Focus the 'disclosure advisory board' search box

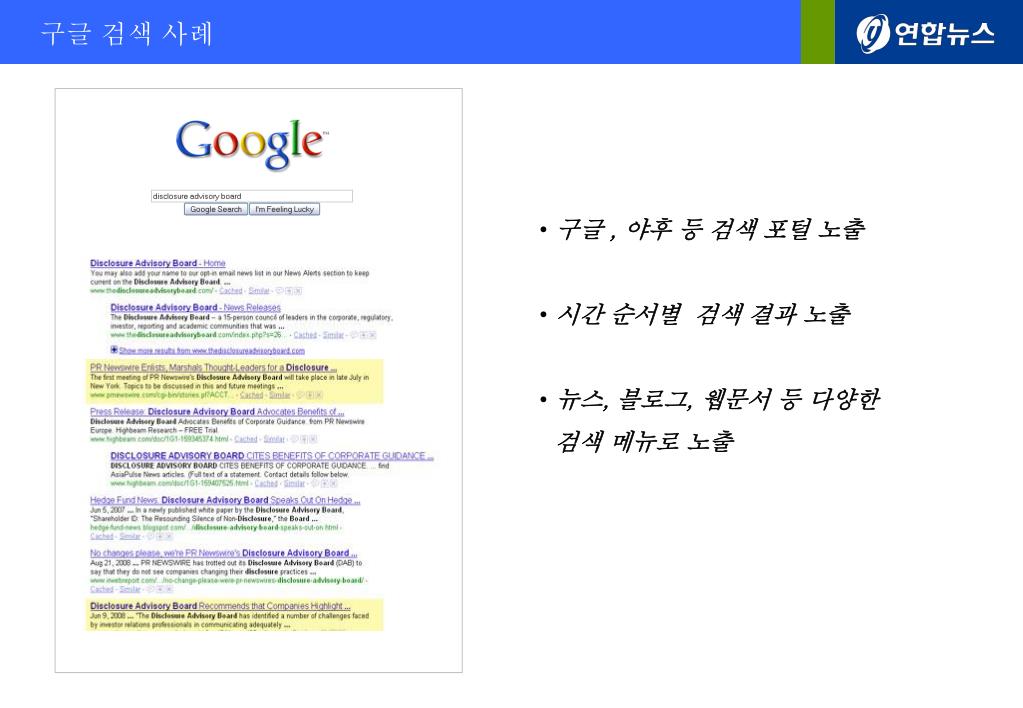pyautogui.click(x=252, y=196)
